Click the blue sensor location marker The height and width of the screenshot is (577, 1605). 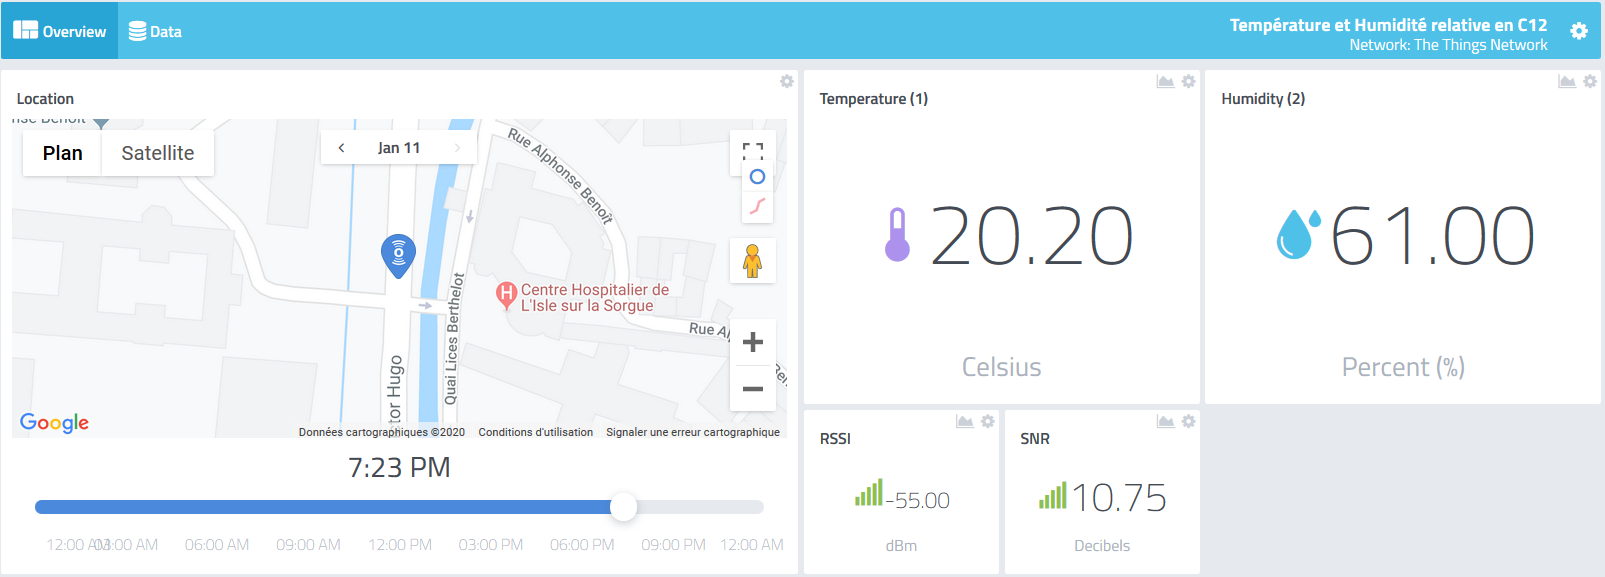click(399, 255)
